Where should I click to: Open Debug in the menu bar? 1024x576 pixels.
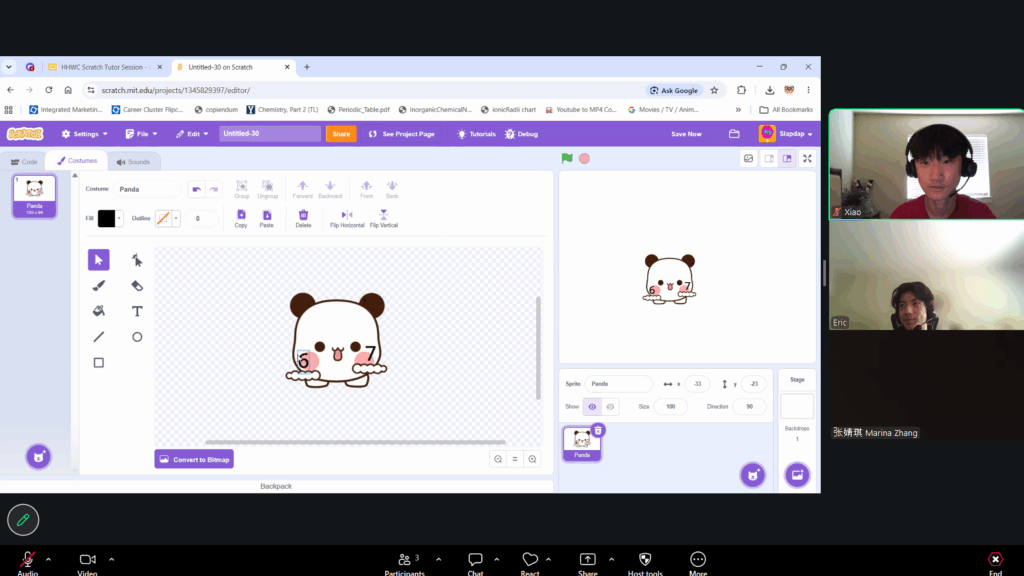(521, 134)
